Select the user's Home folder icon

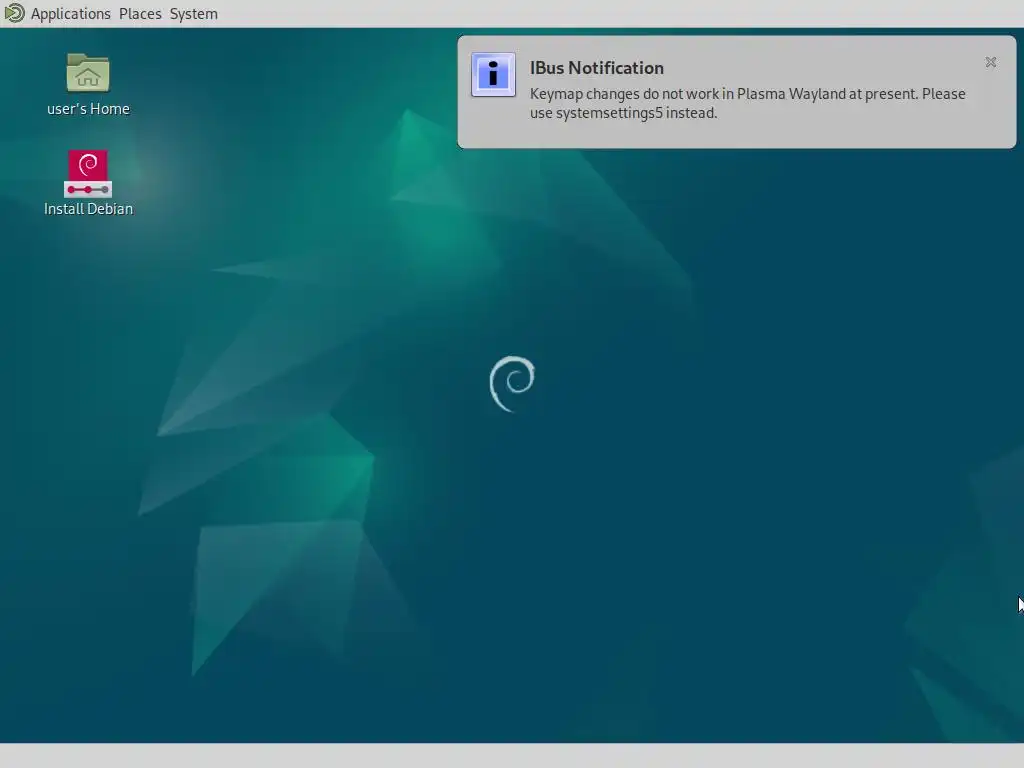point(88,72)
